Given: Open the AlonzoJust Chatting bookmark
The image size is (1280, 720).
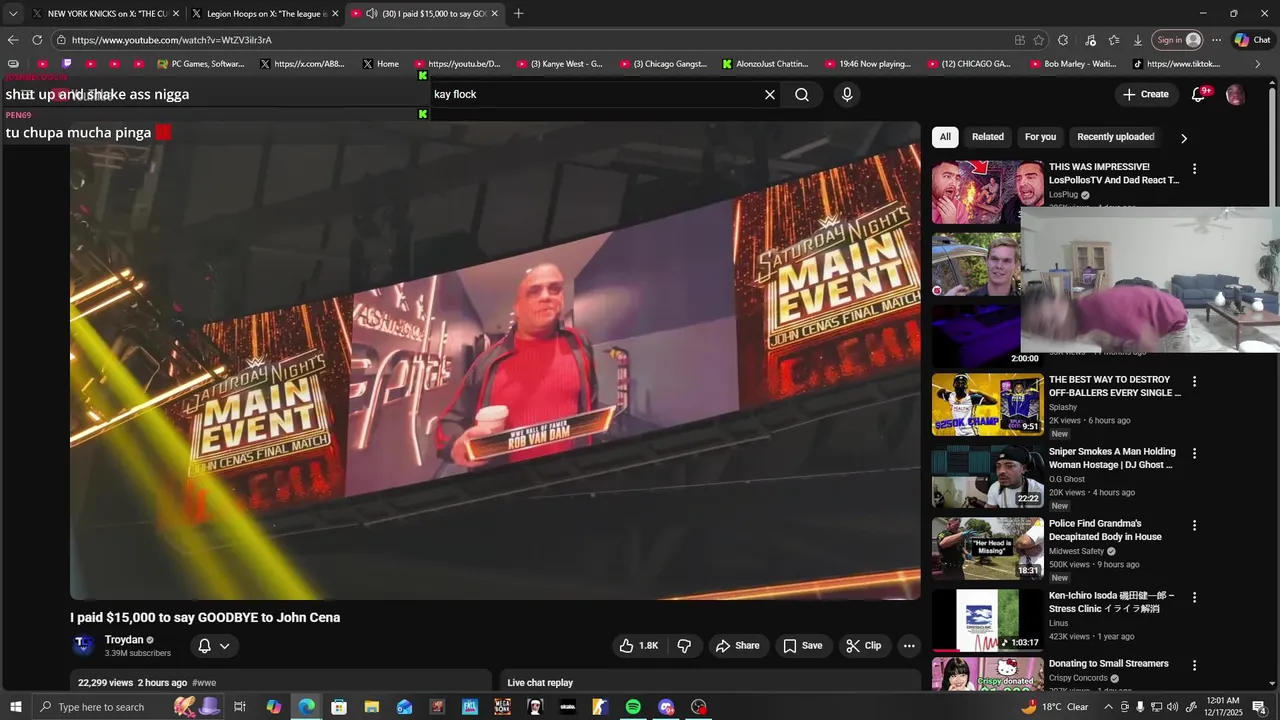Looking at the screenshot, I should click(x=765, y=64).
